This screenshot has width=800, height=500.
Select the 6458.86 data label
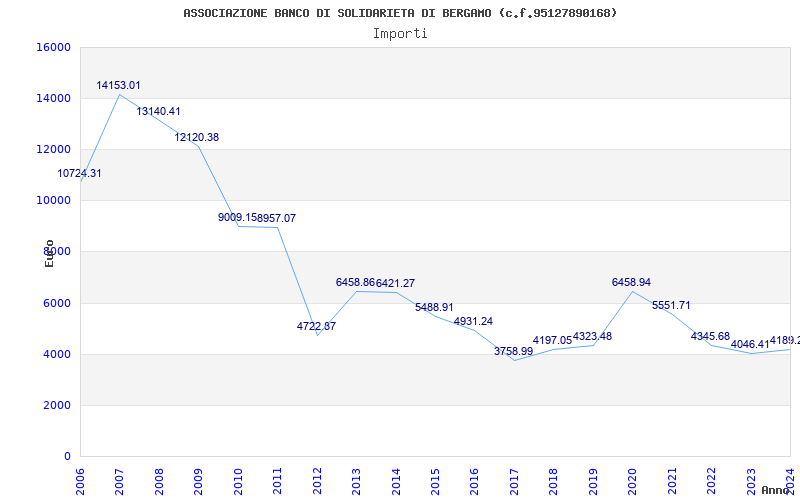coord(355,282)
